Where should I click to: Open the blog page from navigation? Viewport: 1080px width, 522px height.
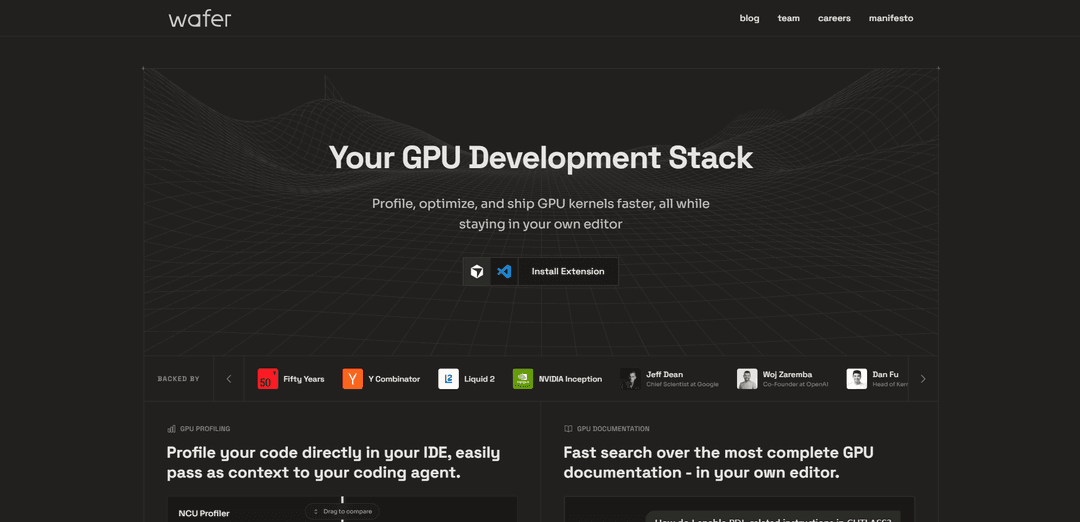tap(749, 18)
